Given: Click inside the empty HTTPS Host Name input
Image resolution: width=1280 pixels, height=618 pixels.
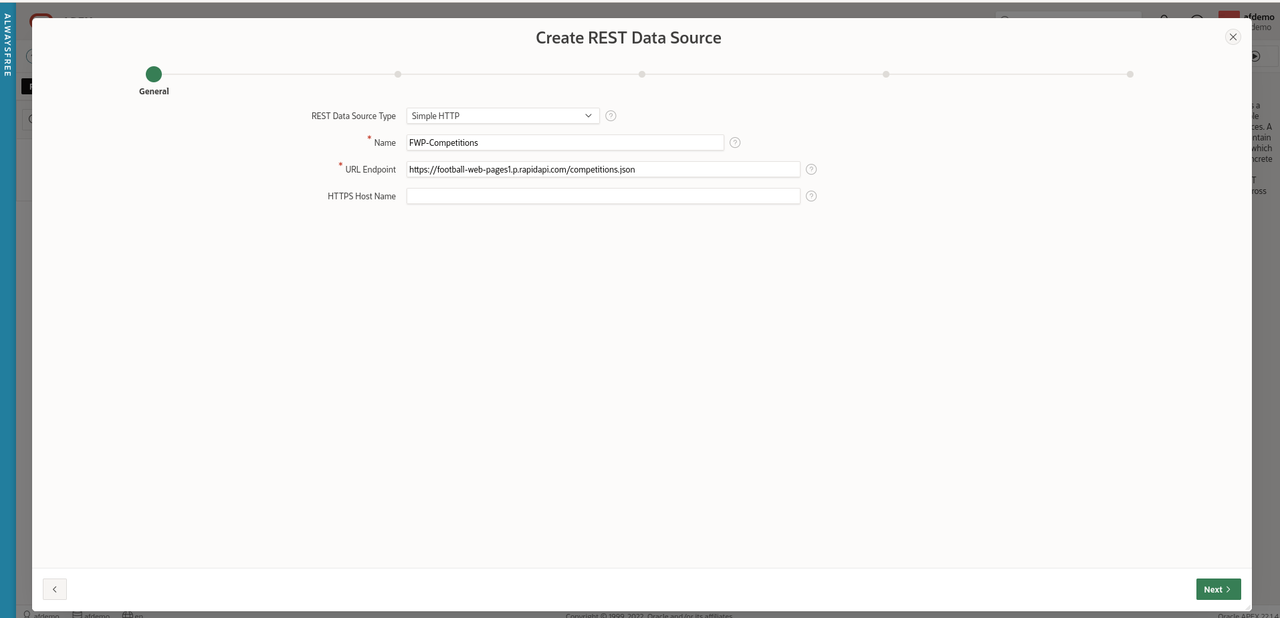Looking at the screenshot, I should pyautogui.click(x=600, y=196).
